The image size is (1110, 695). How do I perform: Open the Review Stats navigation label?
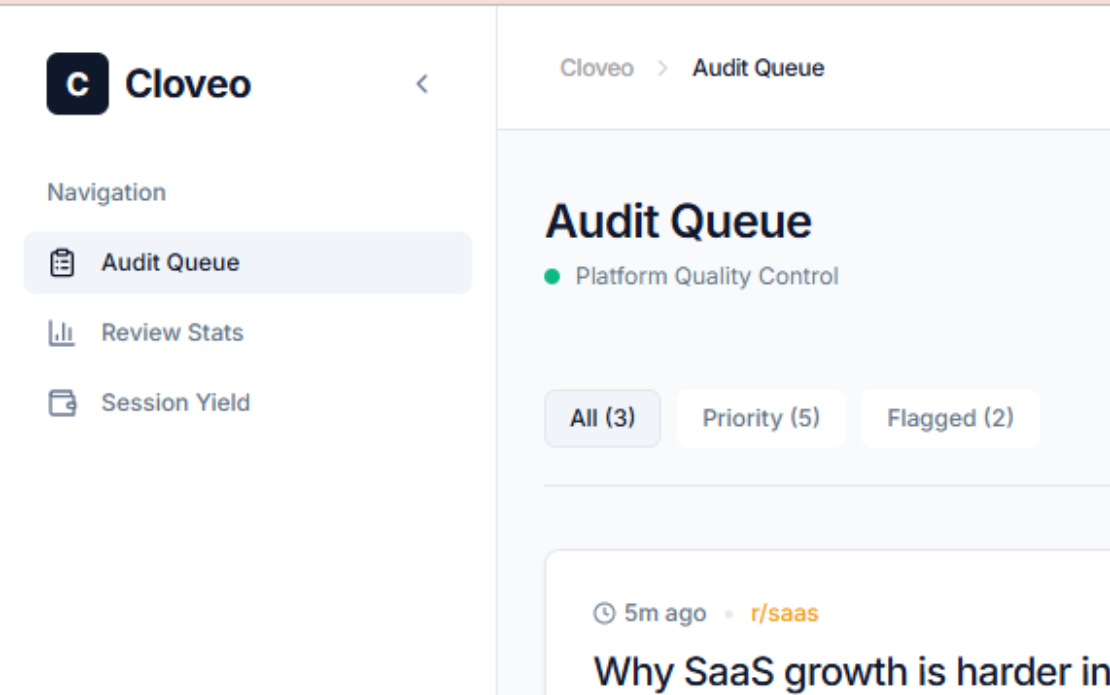[172, 333]
